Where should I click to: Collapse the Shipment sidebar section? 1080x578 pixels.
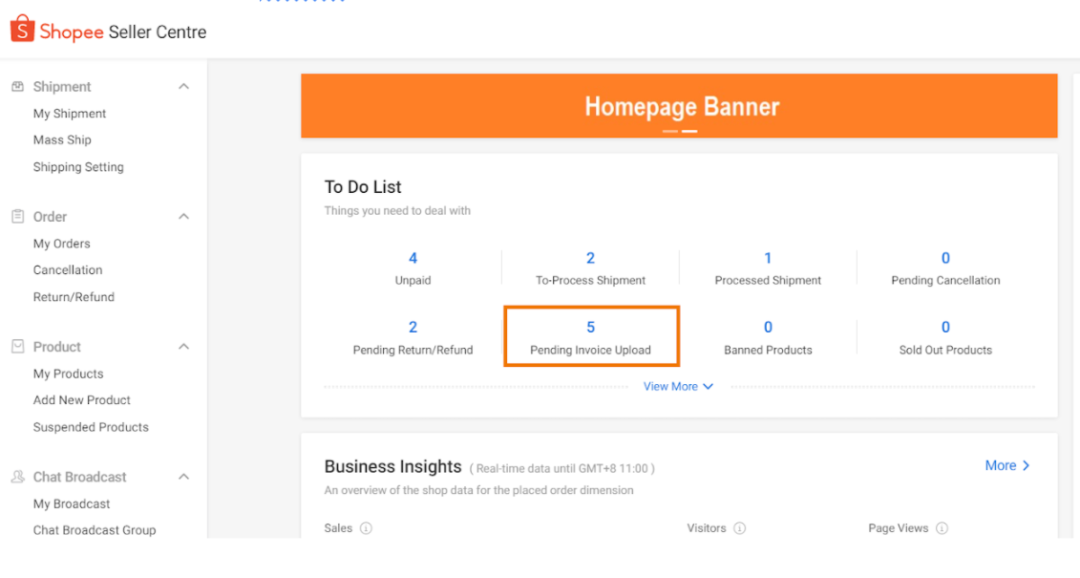tap(184, 87)
